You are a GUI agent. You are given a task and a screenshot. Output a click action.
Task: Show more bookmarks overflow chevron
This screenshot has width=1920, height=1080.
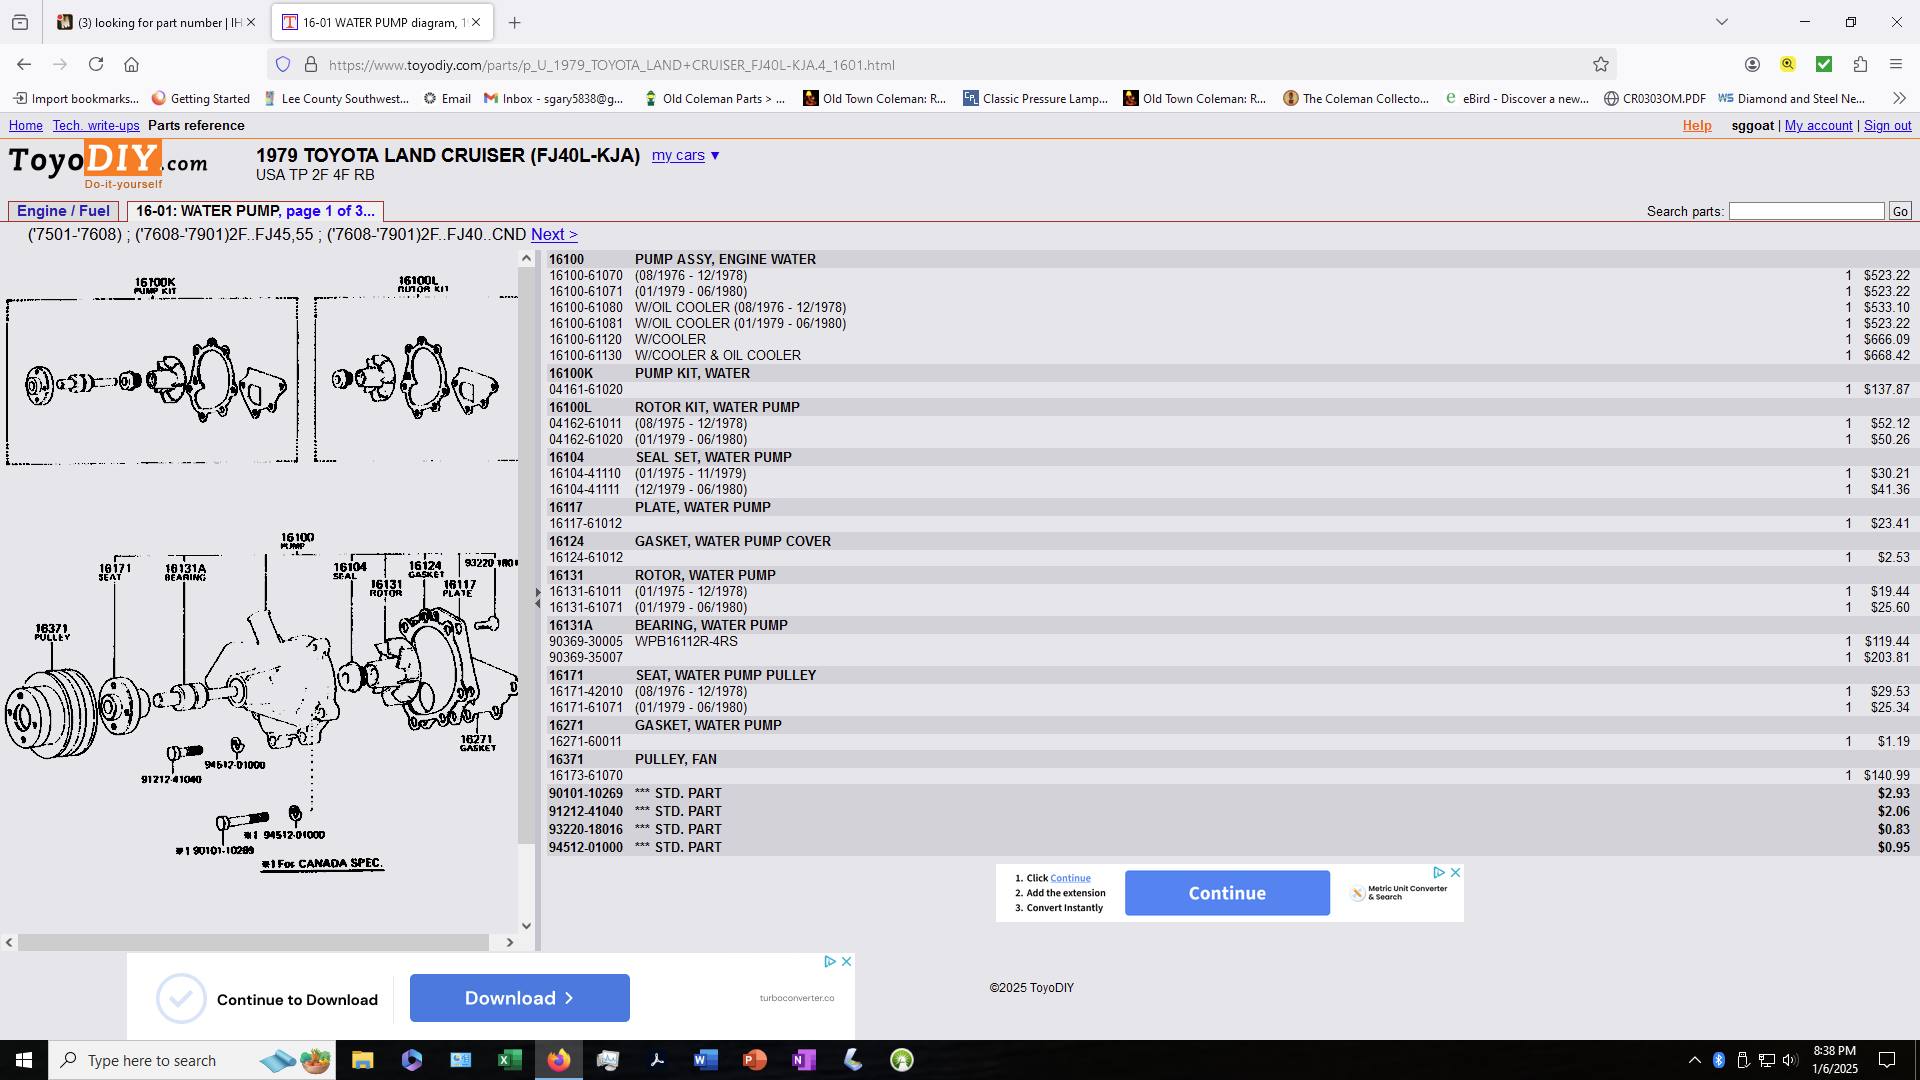1899,98
